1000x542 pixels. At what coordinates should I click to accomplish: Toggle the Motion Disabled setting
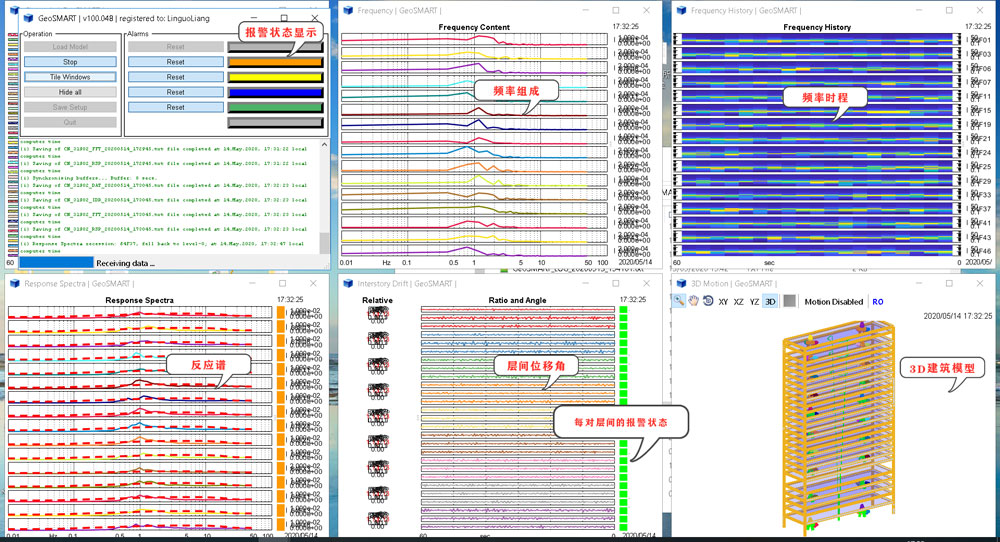[833, 301]
